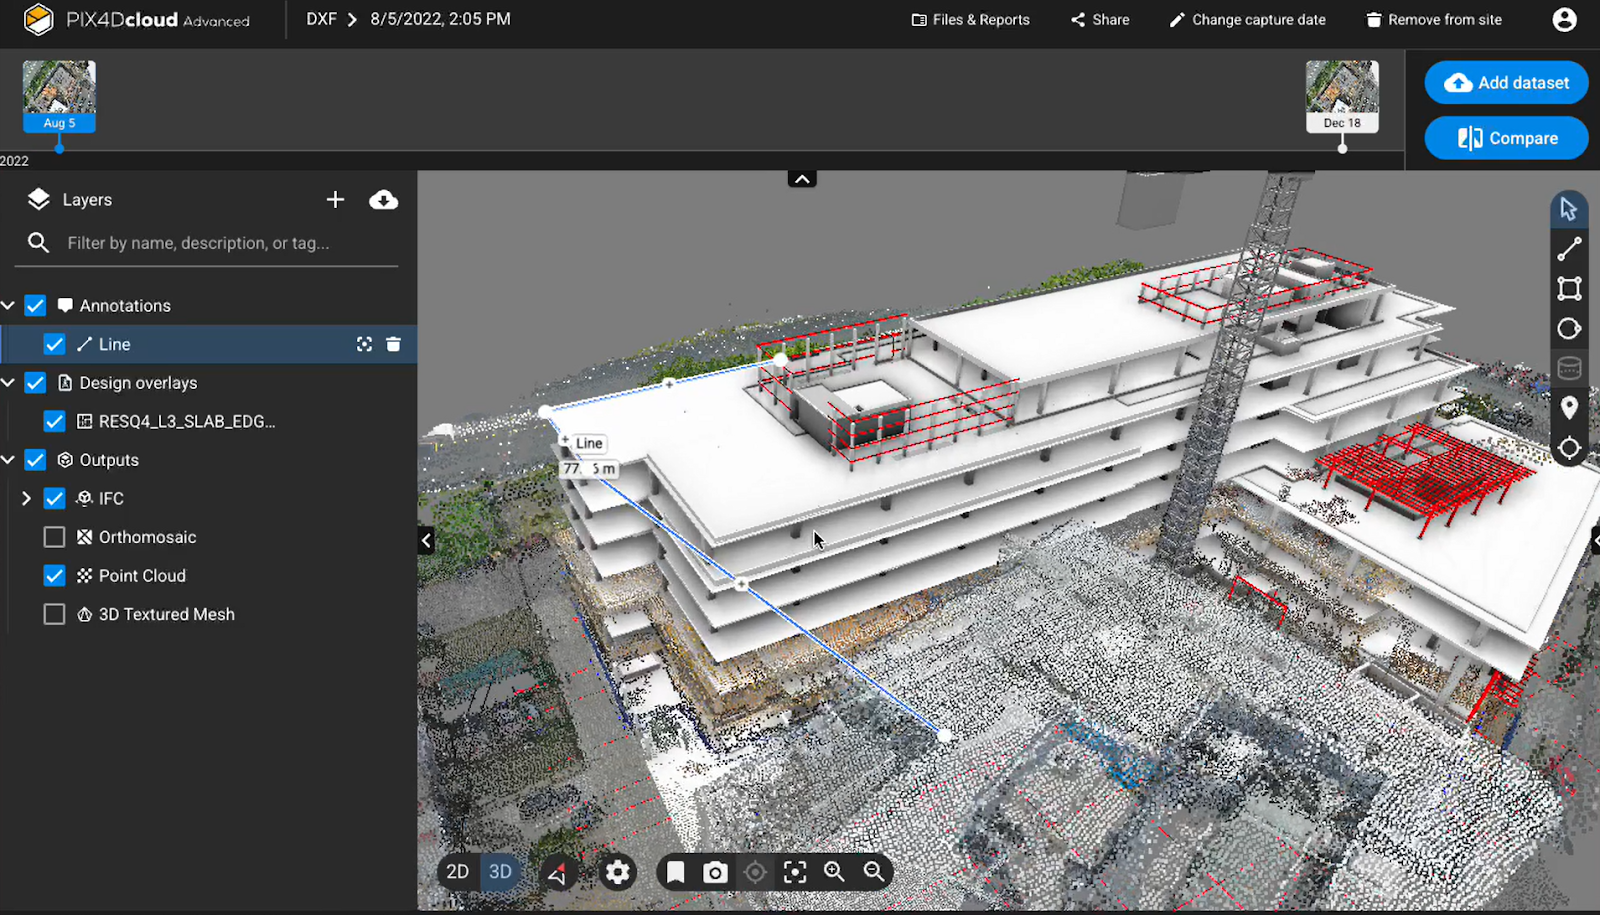Viewport: 1600px width, 915px height.
Task: Choose the volume measurement cylinder tool
Action: (1569, 368)
